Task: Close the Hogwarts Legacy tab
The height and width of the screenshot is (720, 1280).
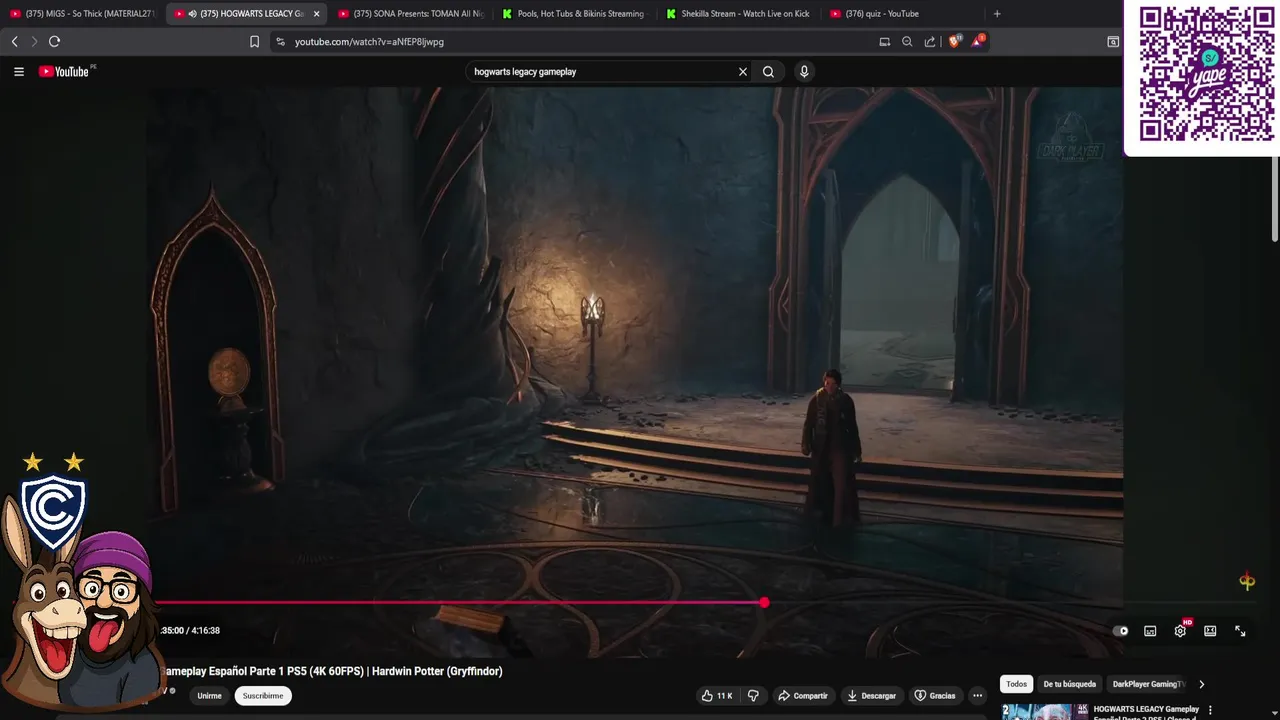Action: 316,14
